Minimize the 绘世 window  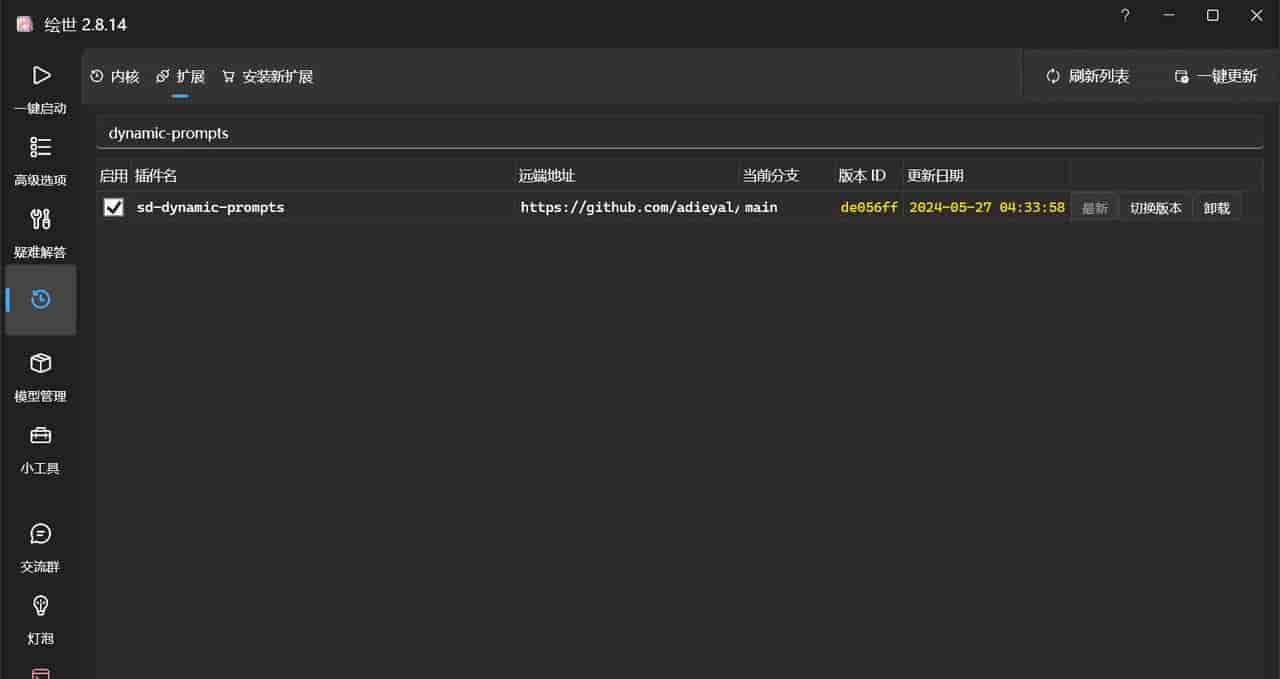(x=1169, y=15)
